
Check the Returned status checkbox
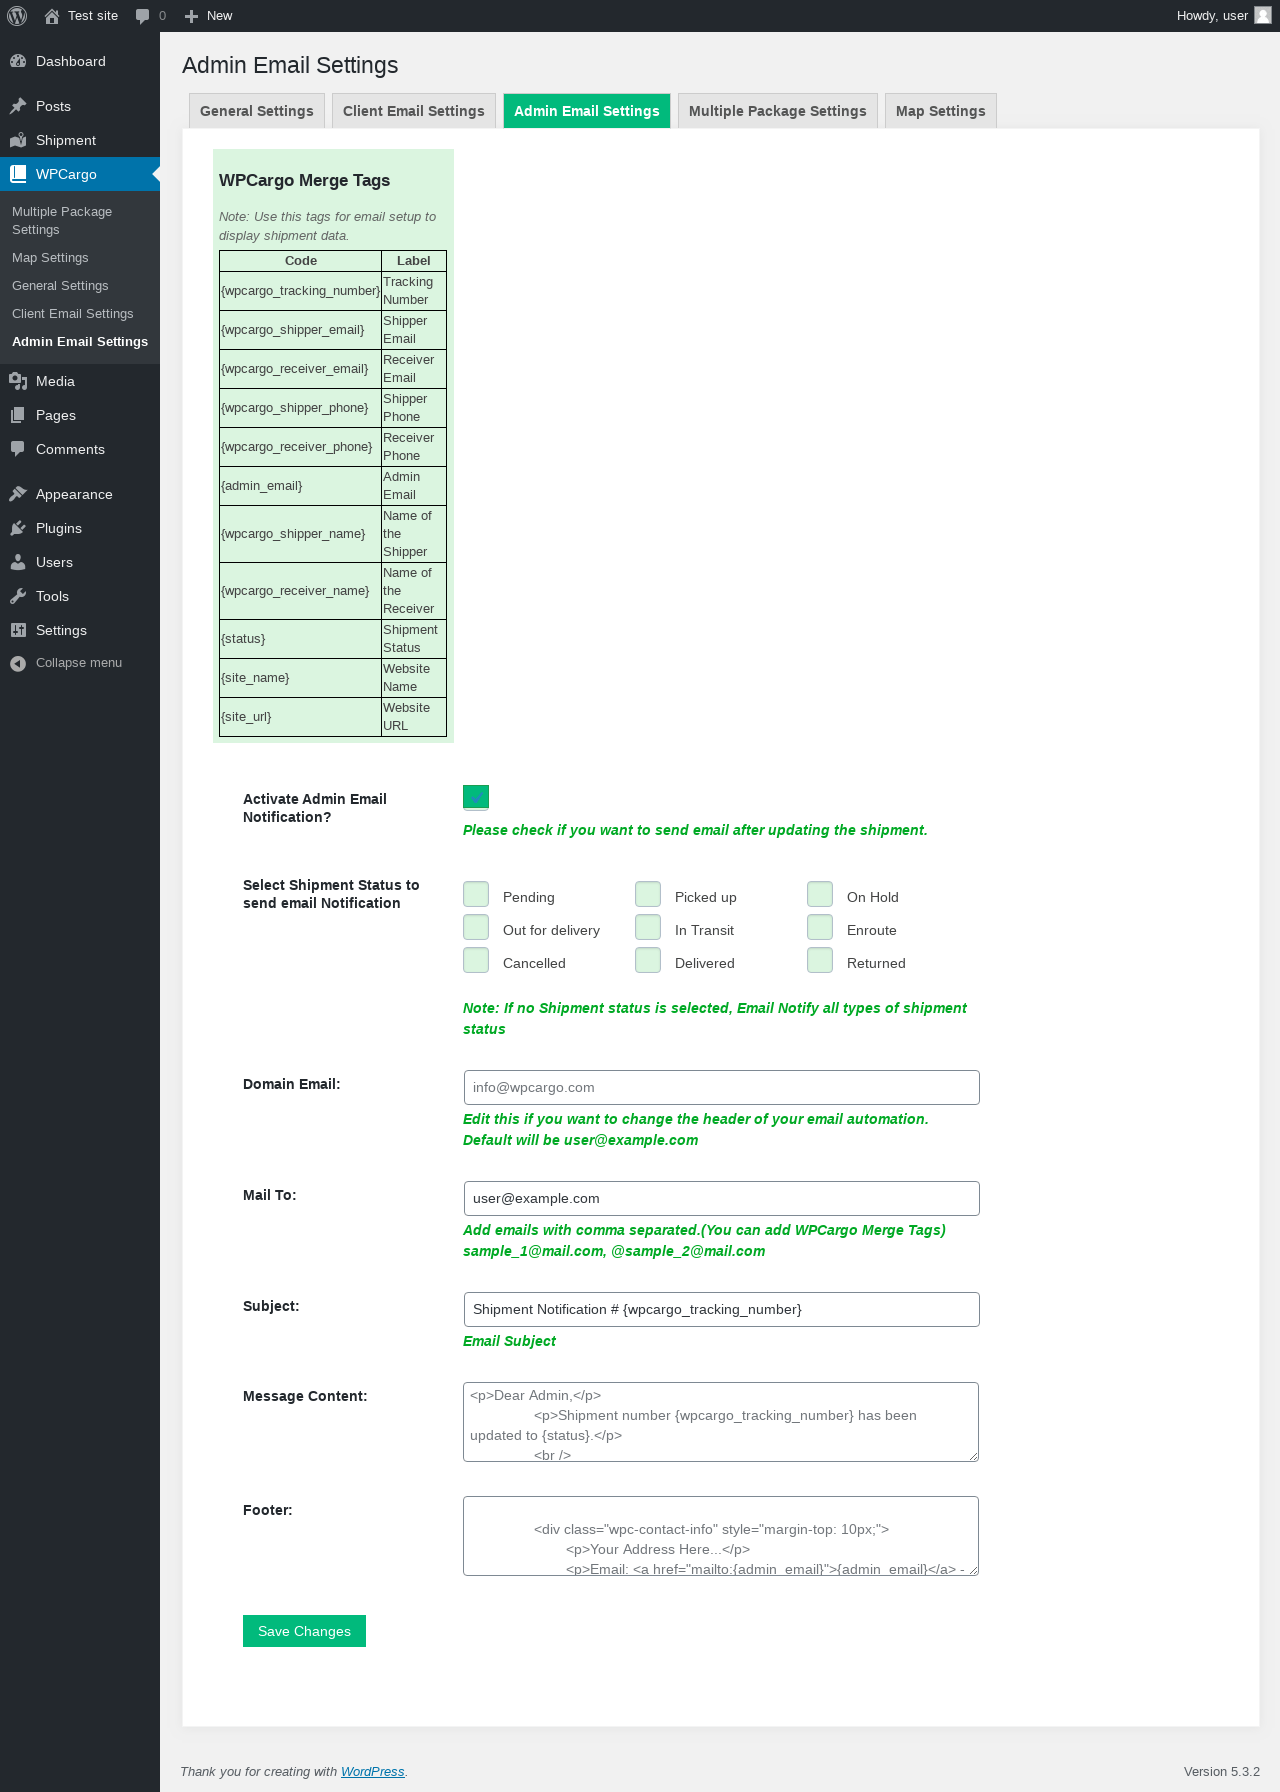point(820,960)
